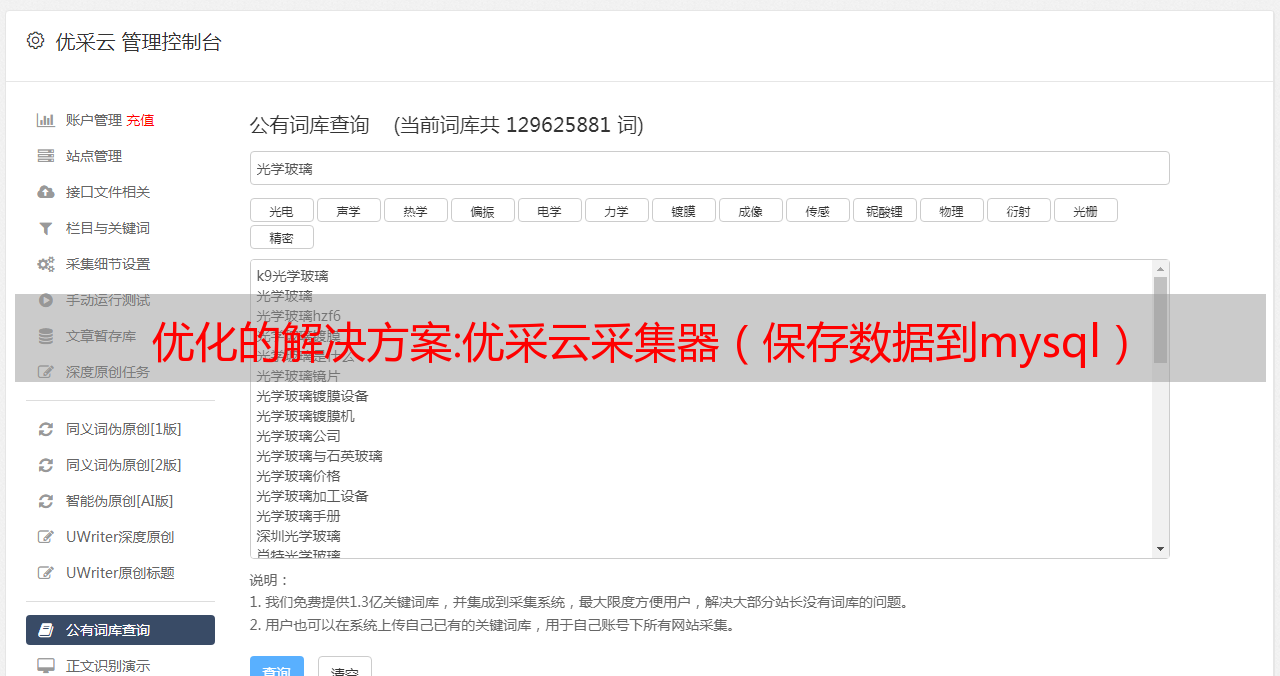Screen dimensions: 1280x676
Task: Click the gears icon for 采集细节设置
Action: (46, 264)
